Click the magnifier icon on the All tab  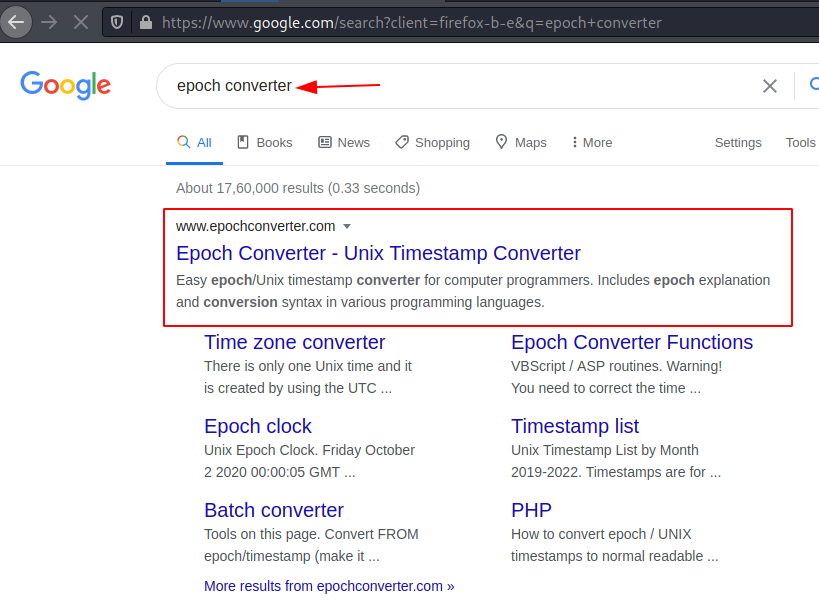(x=183, y=142)
